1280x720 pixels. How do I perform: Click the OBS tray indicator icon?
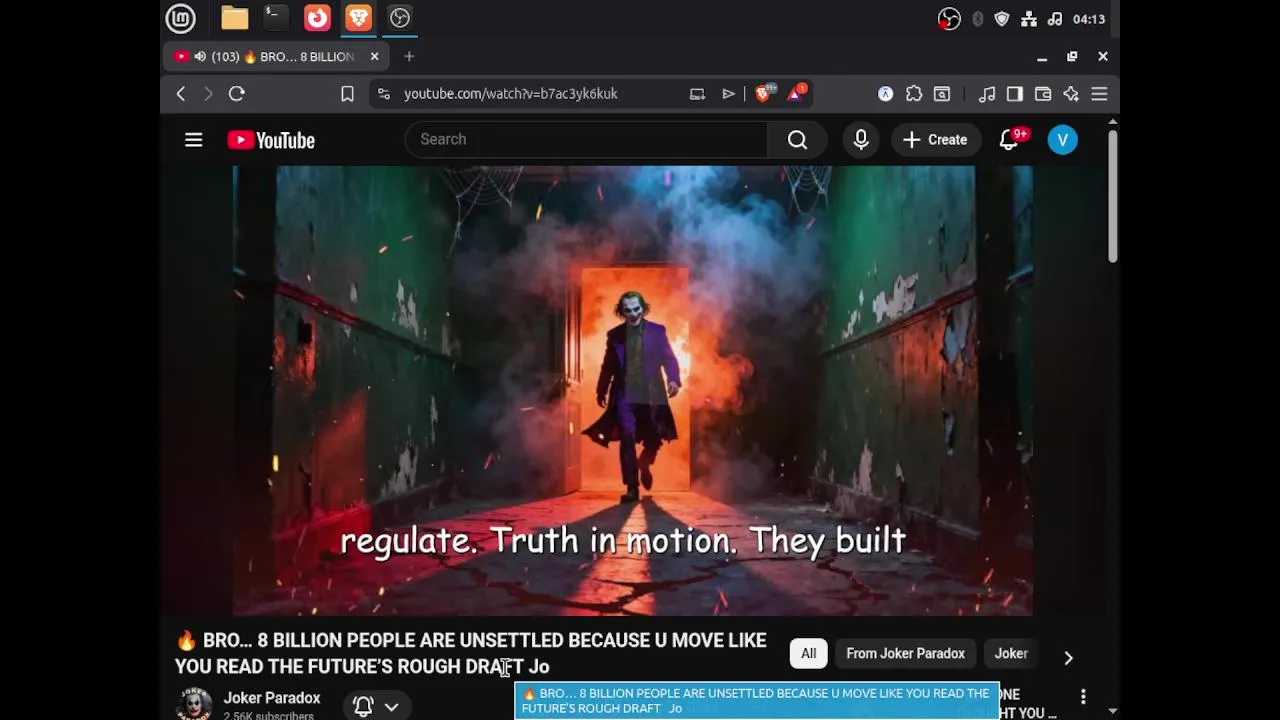click(x=949, y=19)
